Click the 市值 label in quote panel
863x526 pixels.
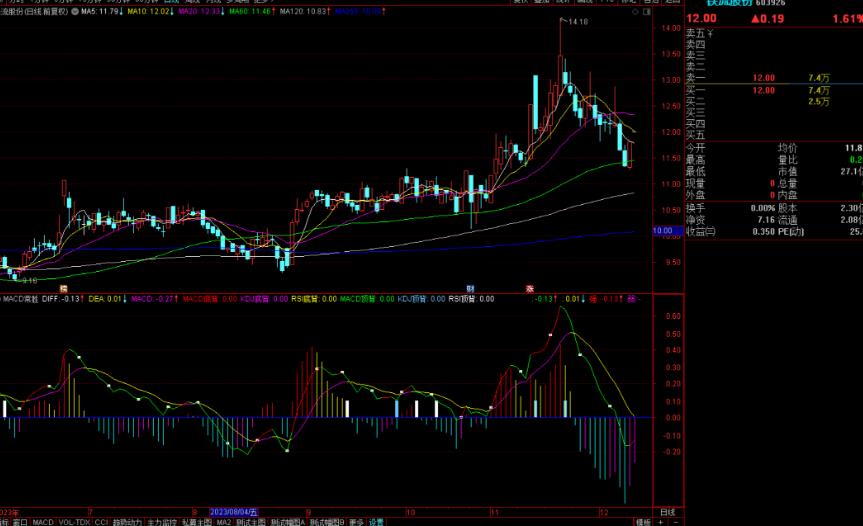[x=788, y=172]
